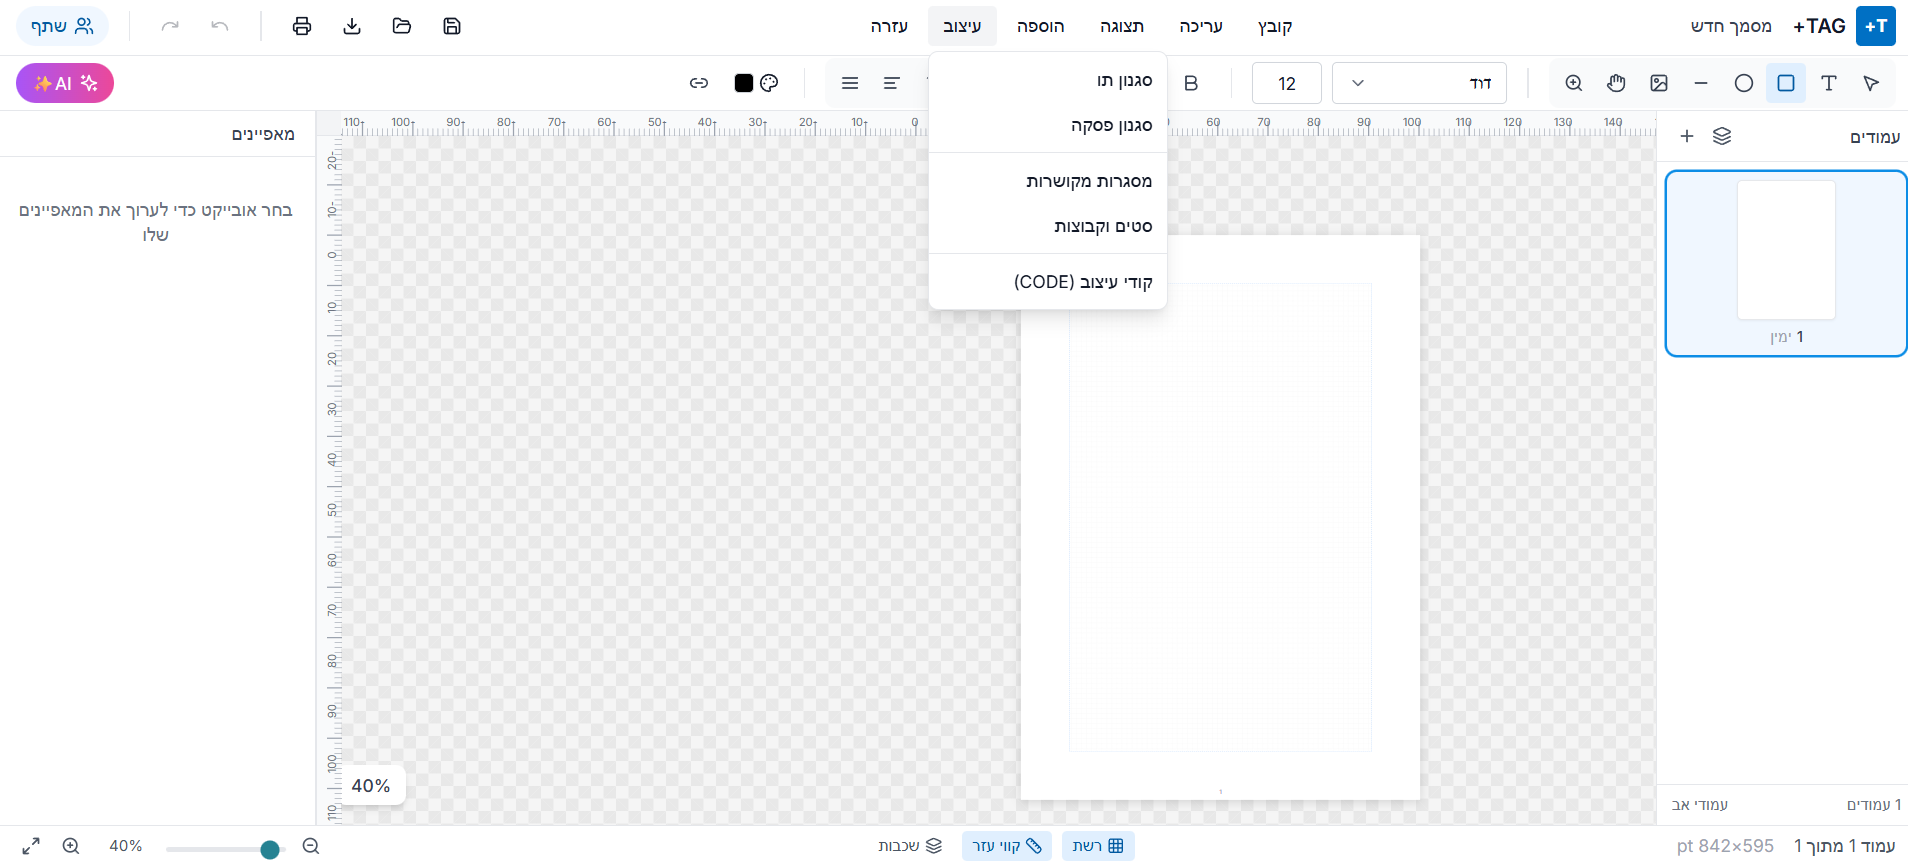
Task: Click the שתף share button
Action: point(62,26)
